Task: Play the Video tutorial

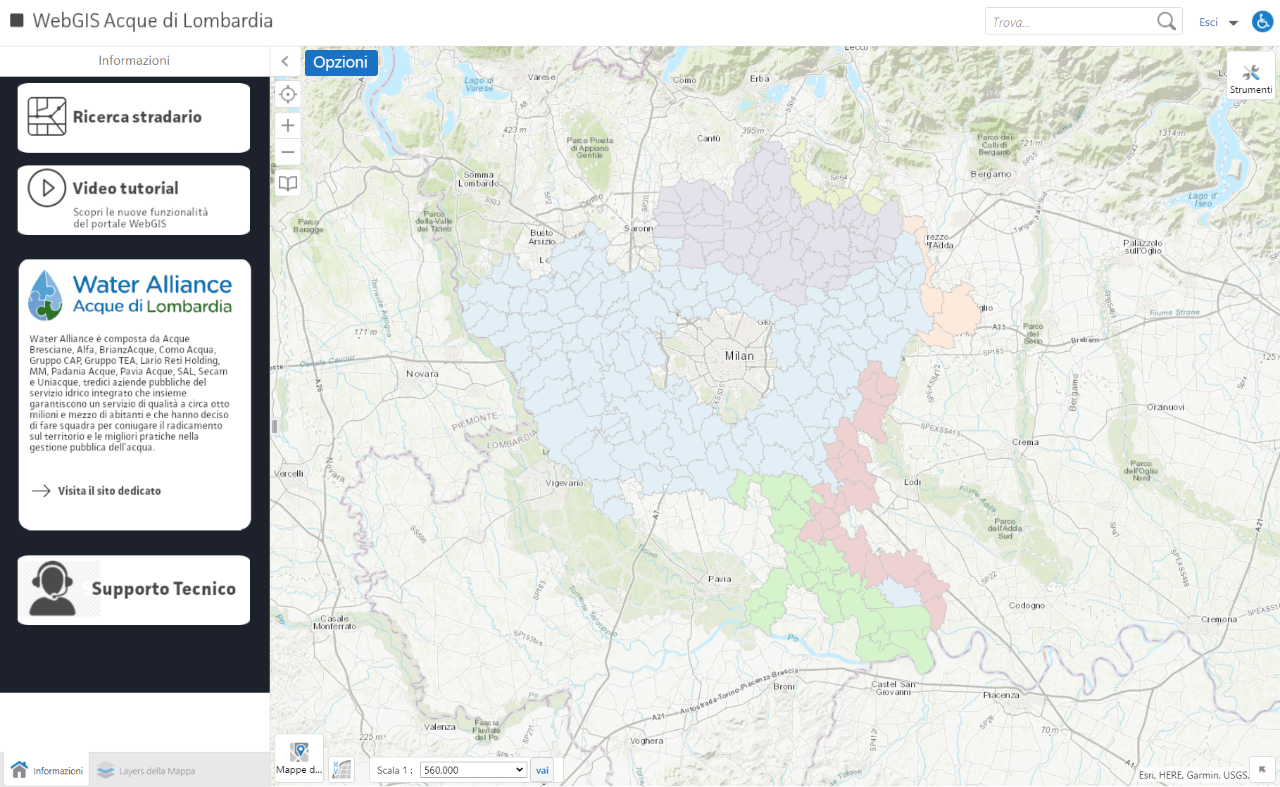Action: (133, 199)
